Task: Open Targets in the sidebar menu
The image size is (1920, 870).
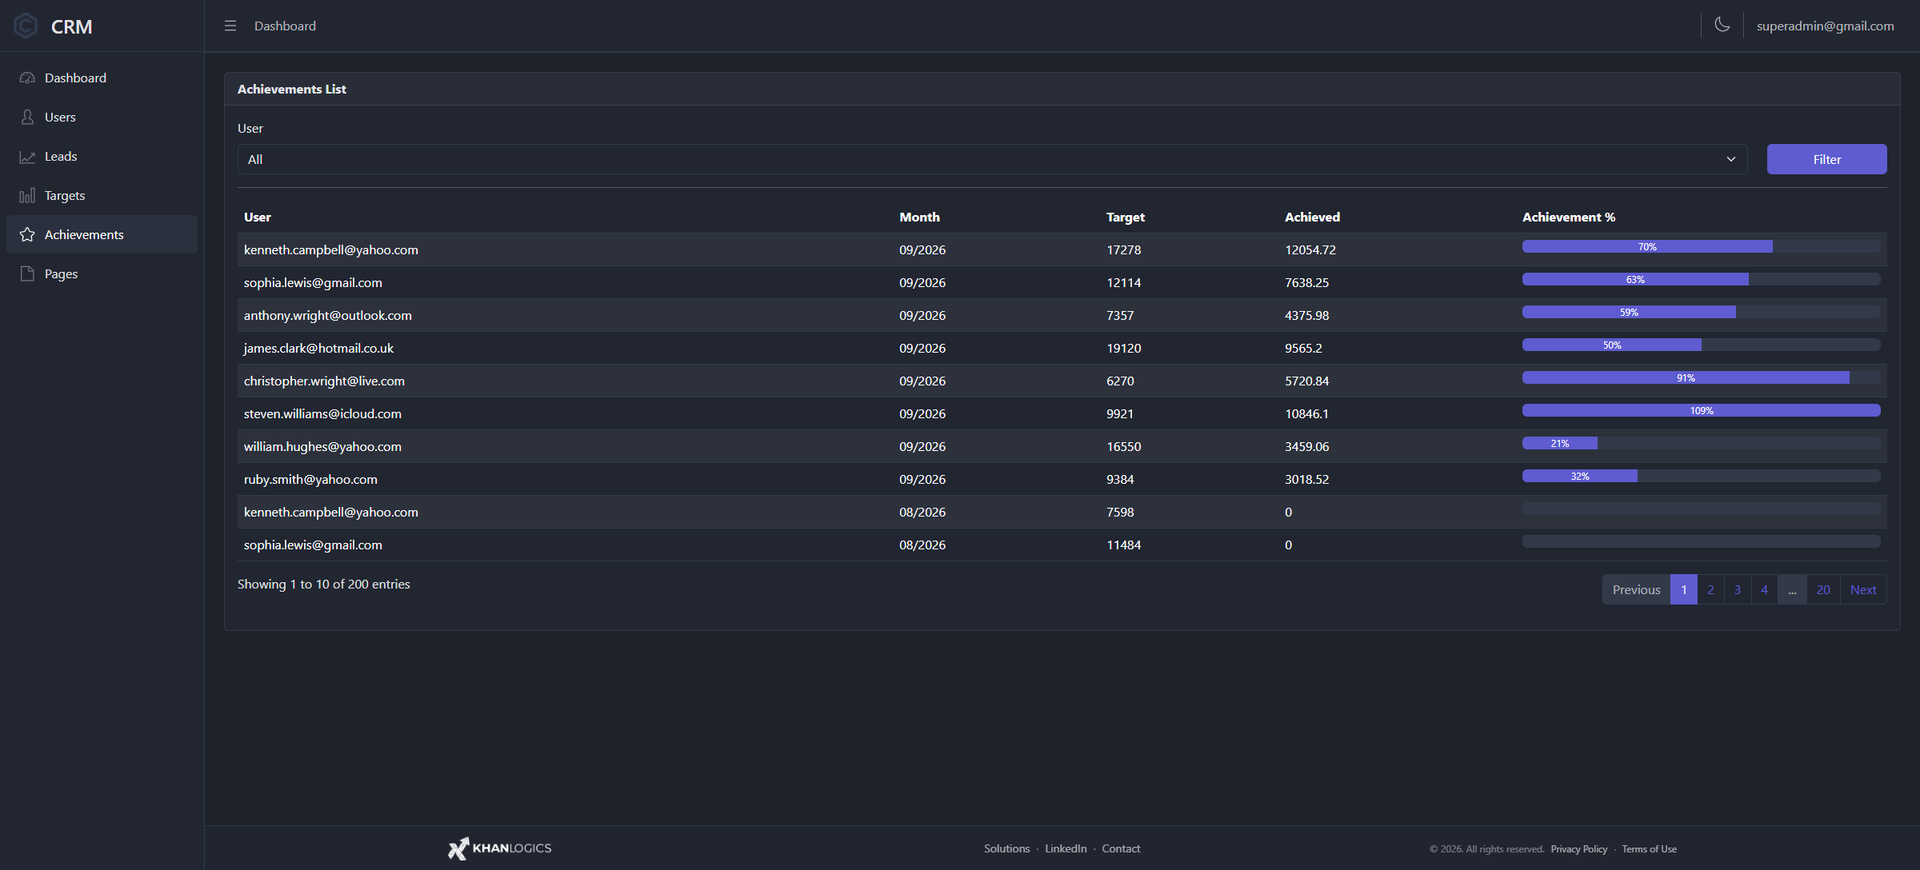Action: (x=102, y=196)
